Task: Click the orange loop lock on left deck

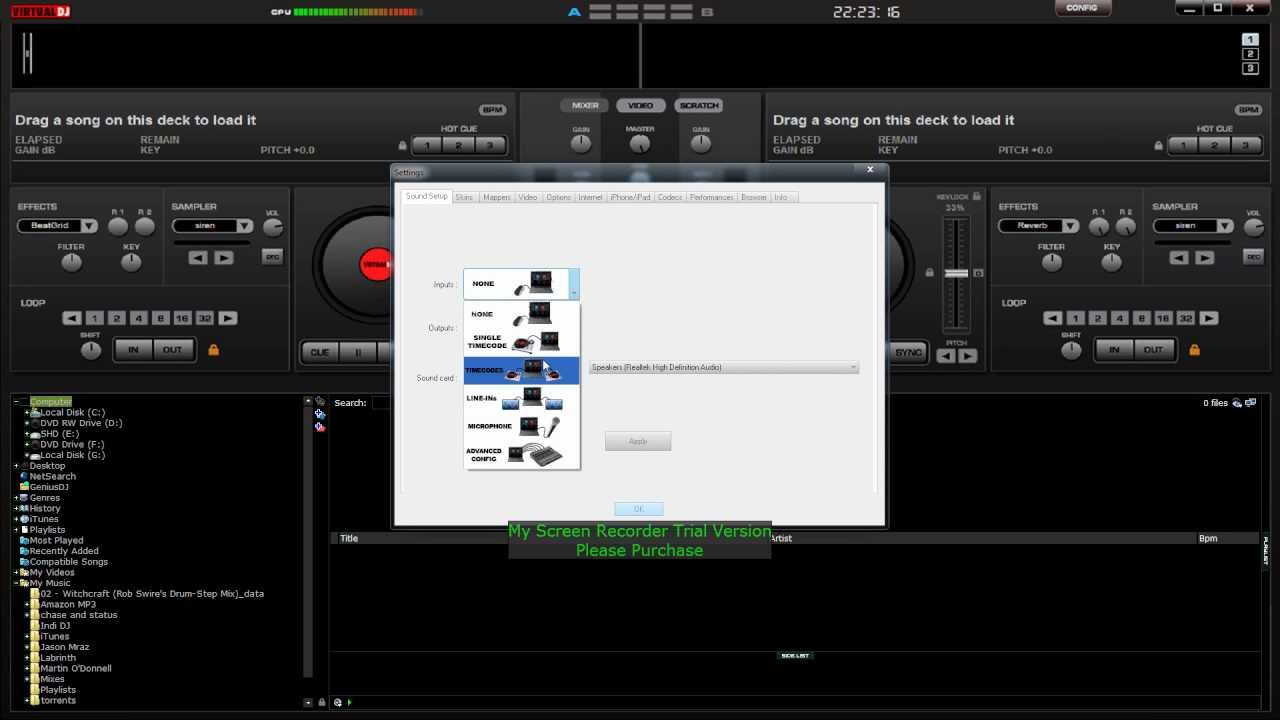Action: [213, 350]
